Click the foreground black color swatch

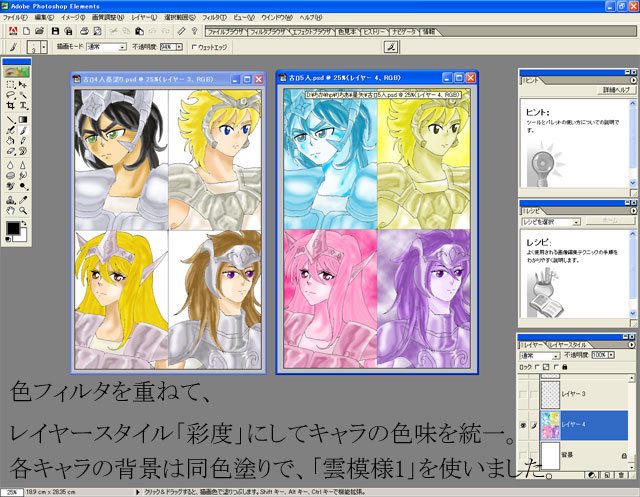pyautogui.click(x=13, y=228)
